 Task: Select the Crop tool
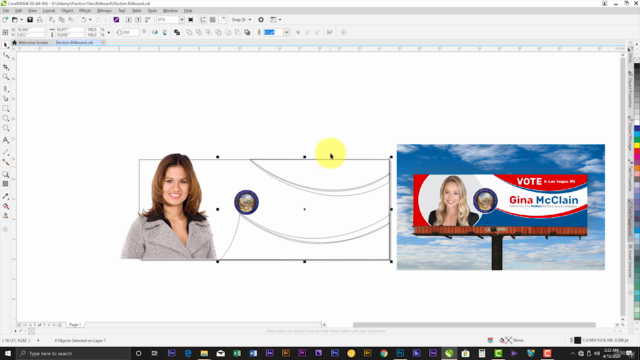coord(5,67)
